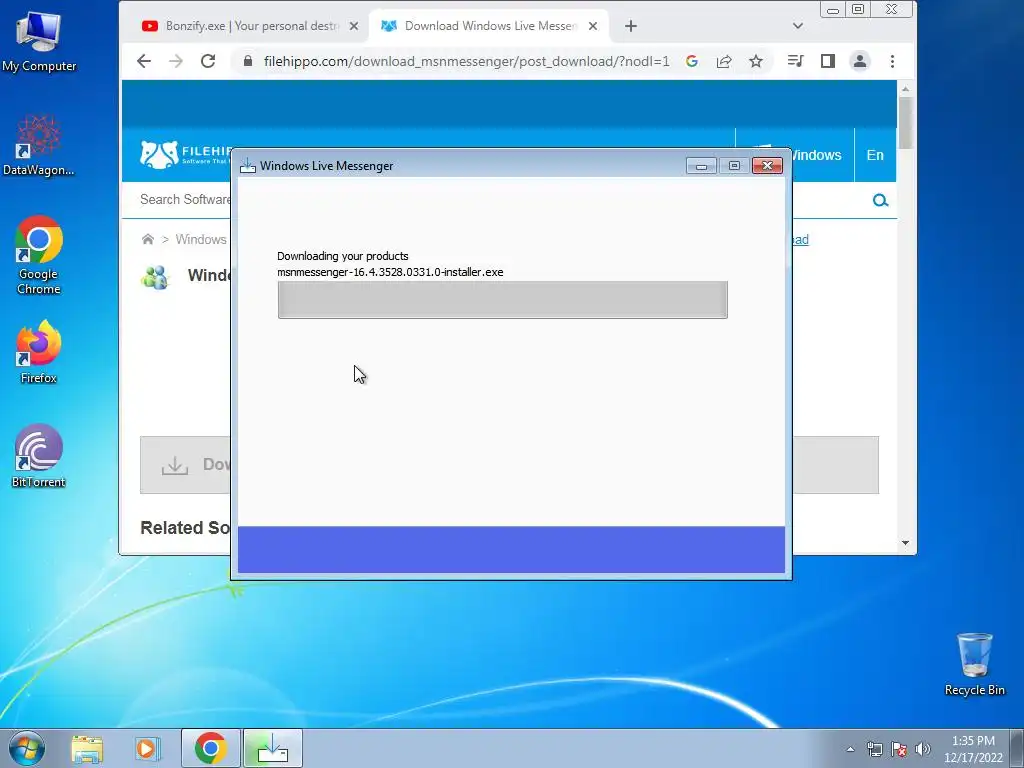Click the page's vertical scrollbar thumb
Viewport: 1024px width, 768px height.
click(x=905, y=123)
